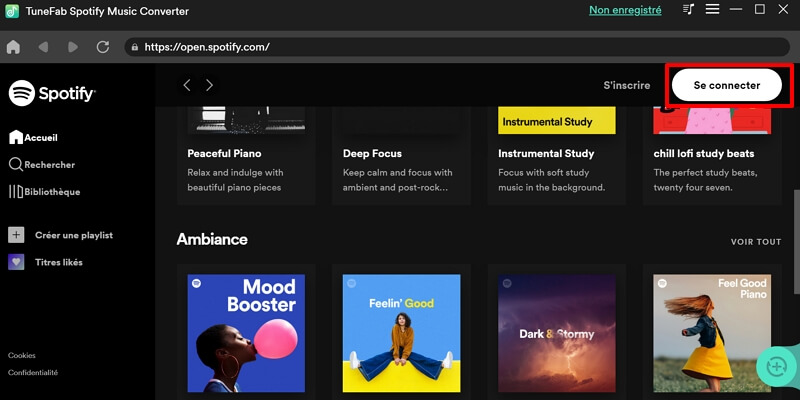Open the Dark & Stormy playlist cover
Viewport: 800px width, 400px height.
pyautogui.click(x=557, y=333)
